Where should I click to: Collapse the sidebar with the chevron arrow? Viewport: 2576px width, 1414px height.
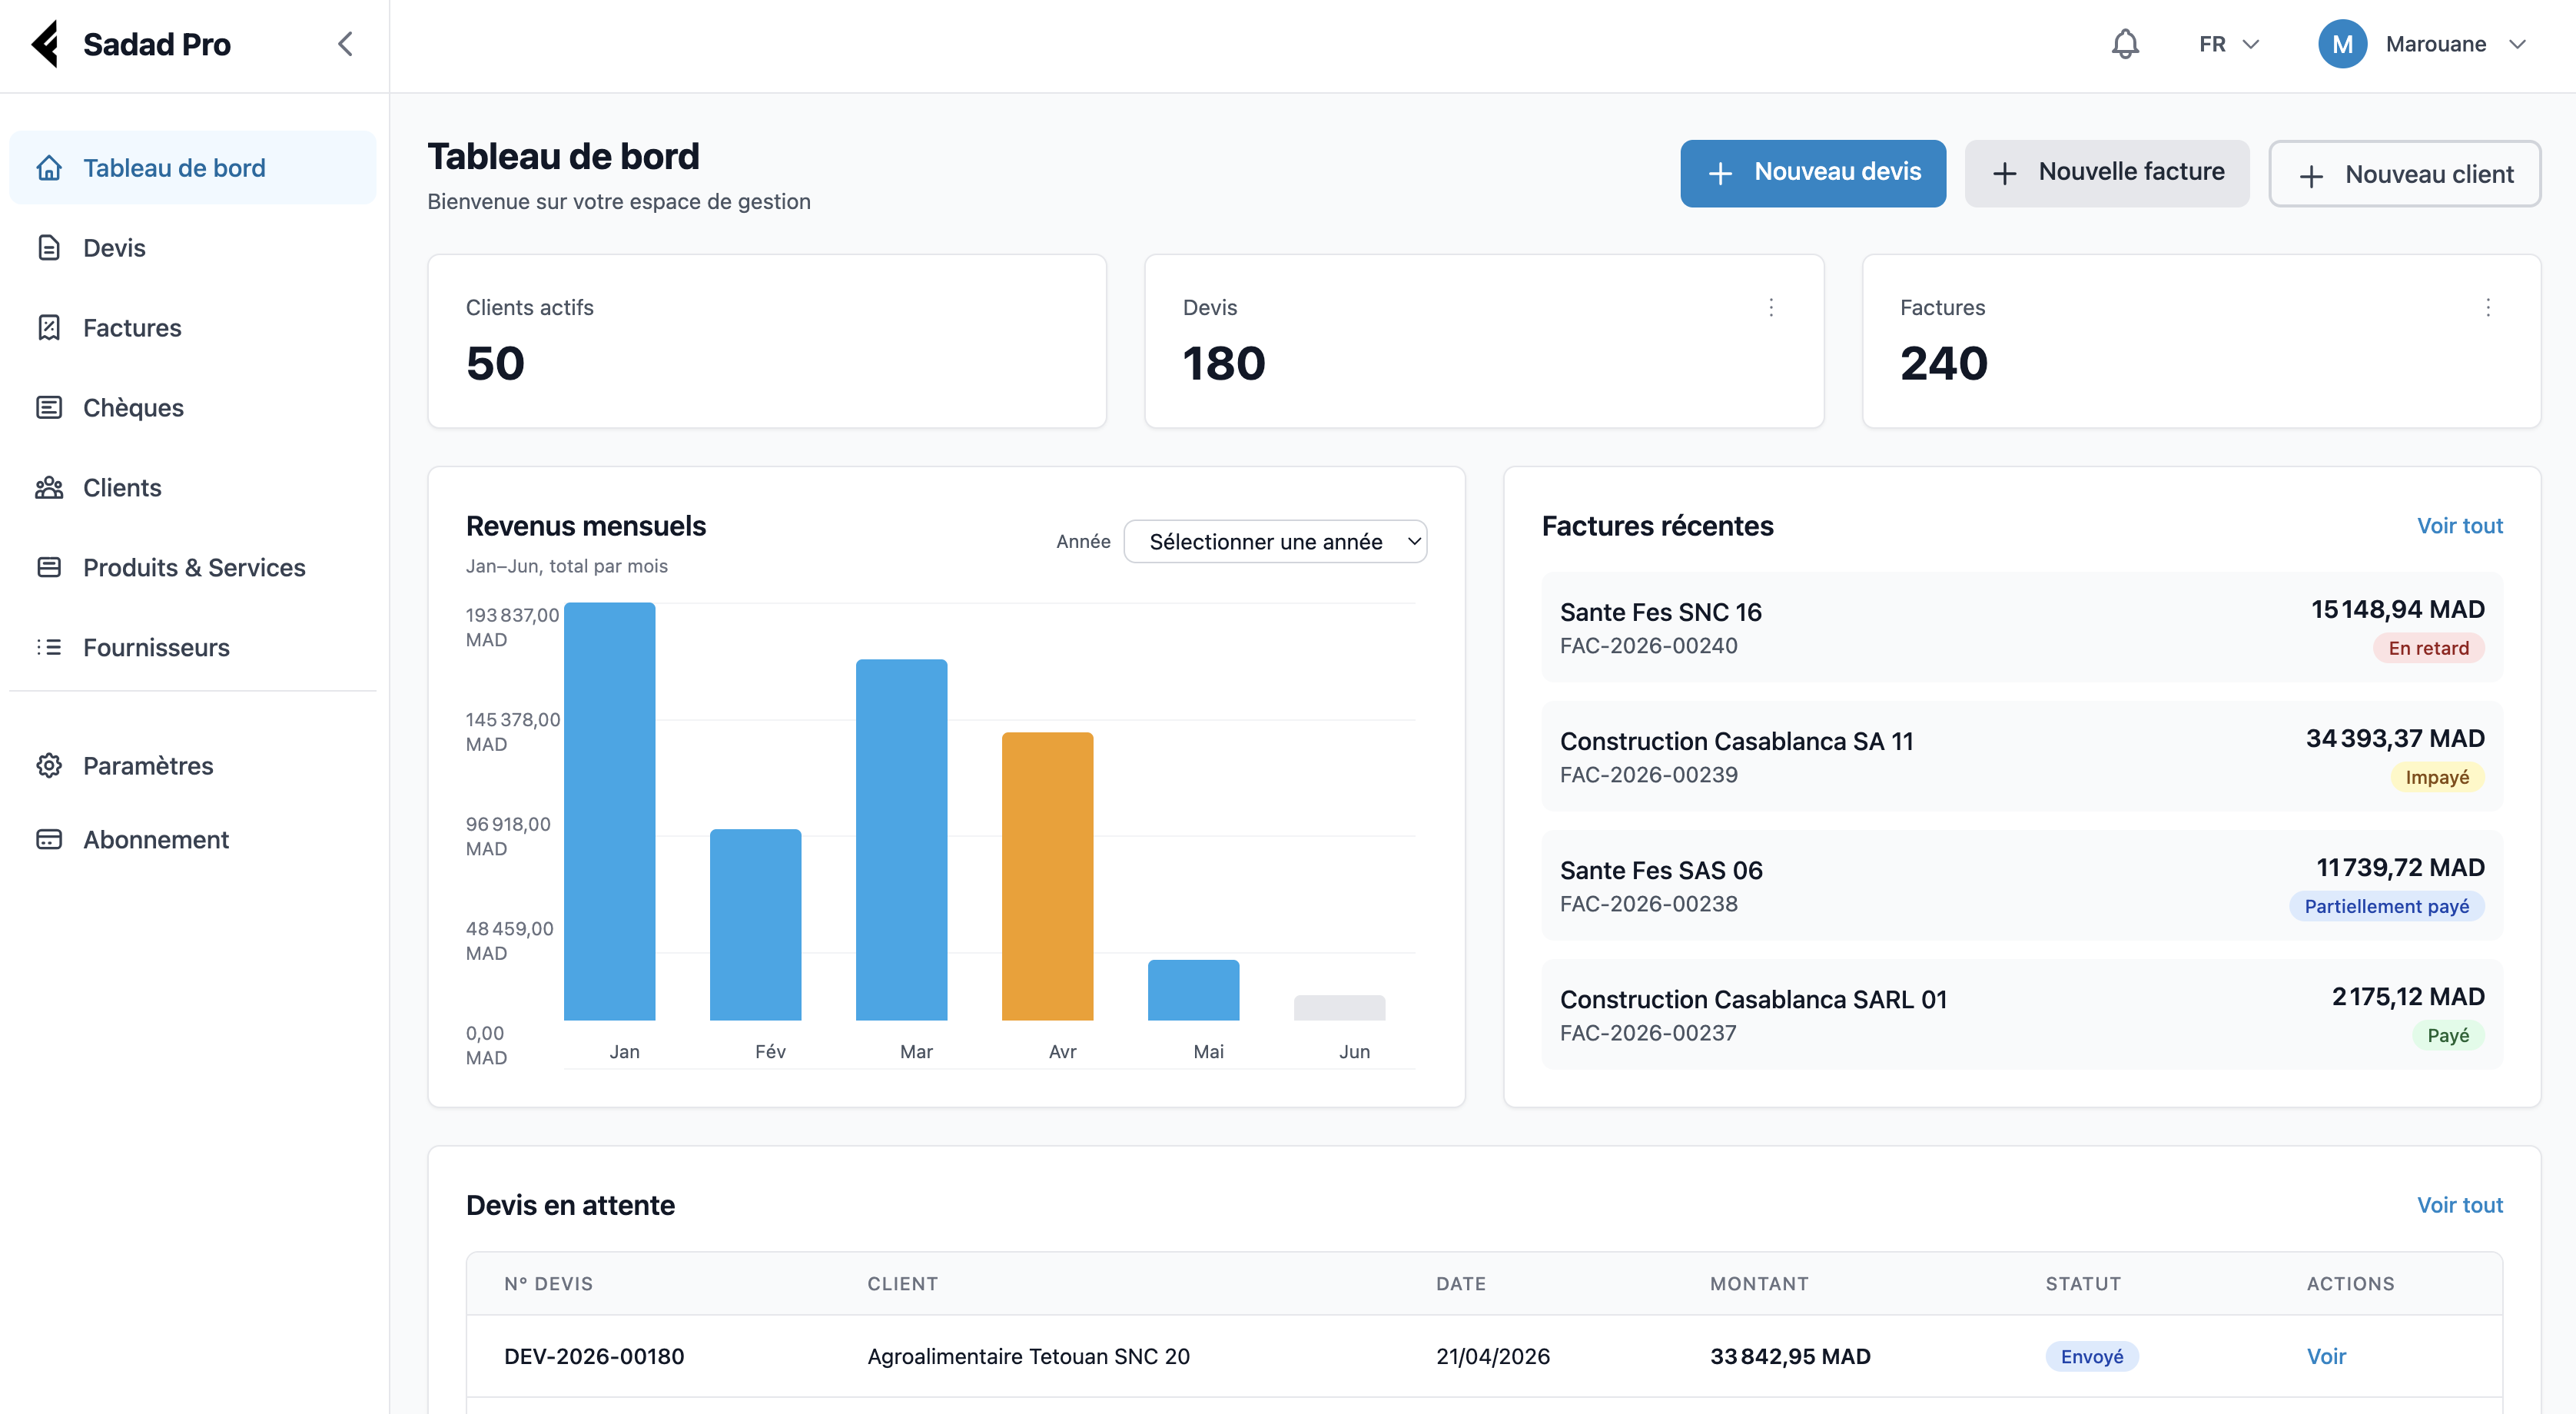345,44
